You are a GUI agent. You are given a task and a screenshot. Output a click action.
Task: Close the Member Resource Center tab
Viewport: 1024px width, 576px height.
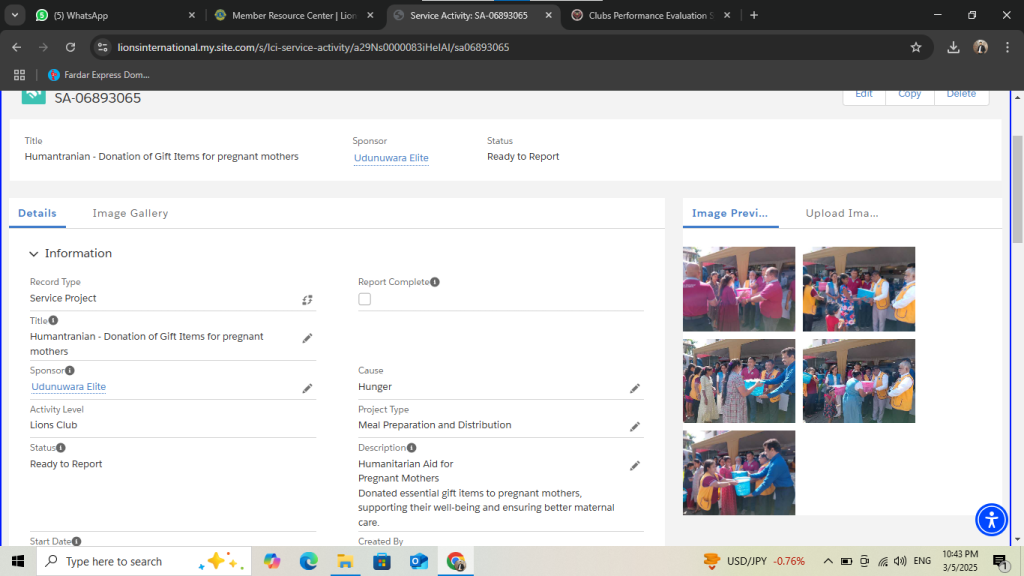point(370,15)
